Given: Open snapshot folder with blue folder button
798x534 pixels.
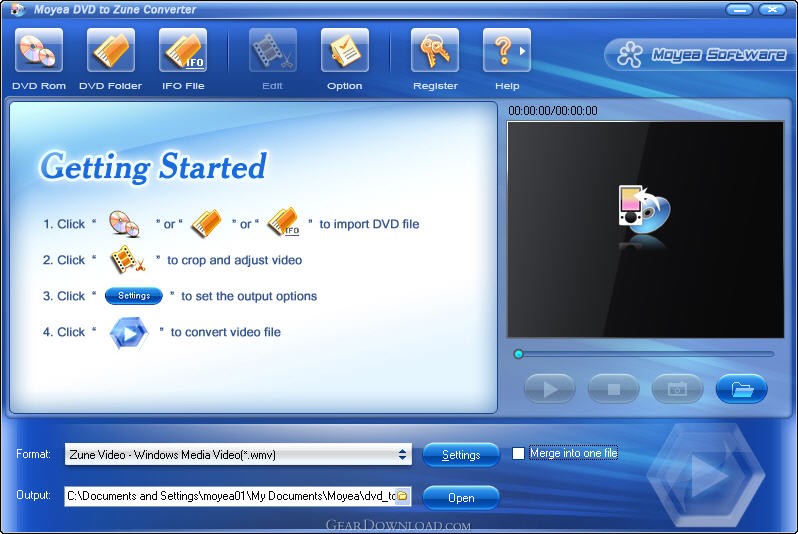Looking at the screenshot, I should coord(742,389).
